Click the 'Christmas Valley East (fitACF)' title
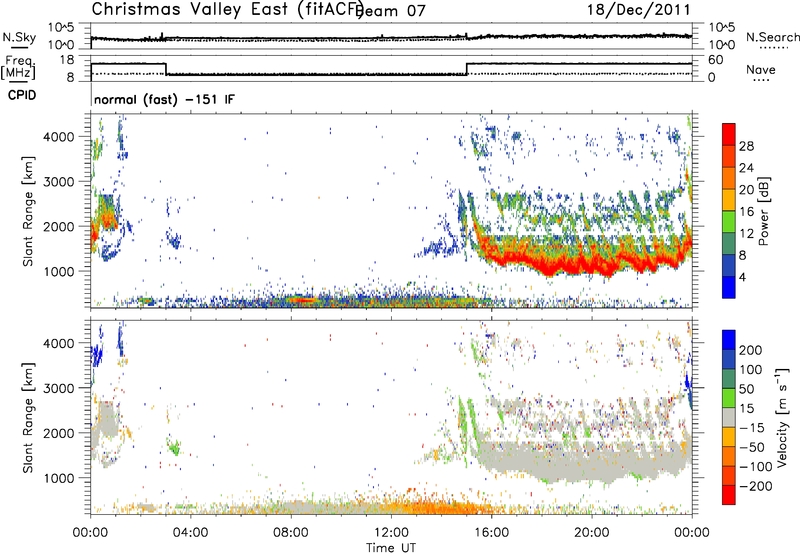Image resolution: width=800 pixels, height=554 pixels. click(227, 10)
